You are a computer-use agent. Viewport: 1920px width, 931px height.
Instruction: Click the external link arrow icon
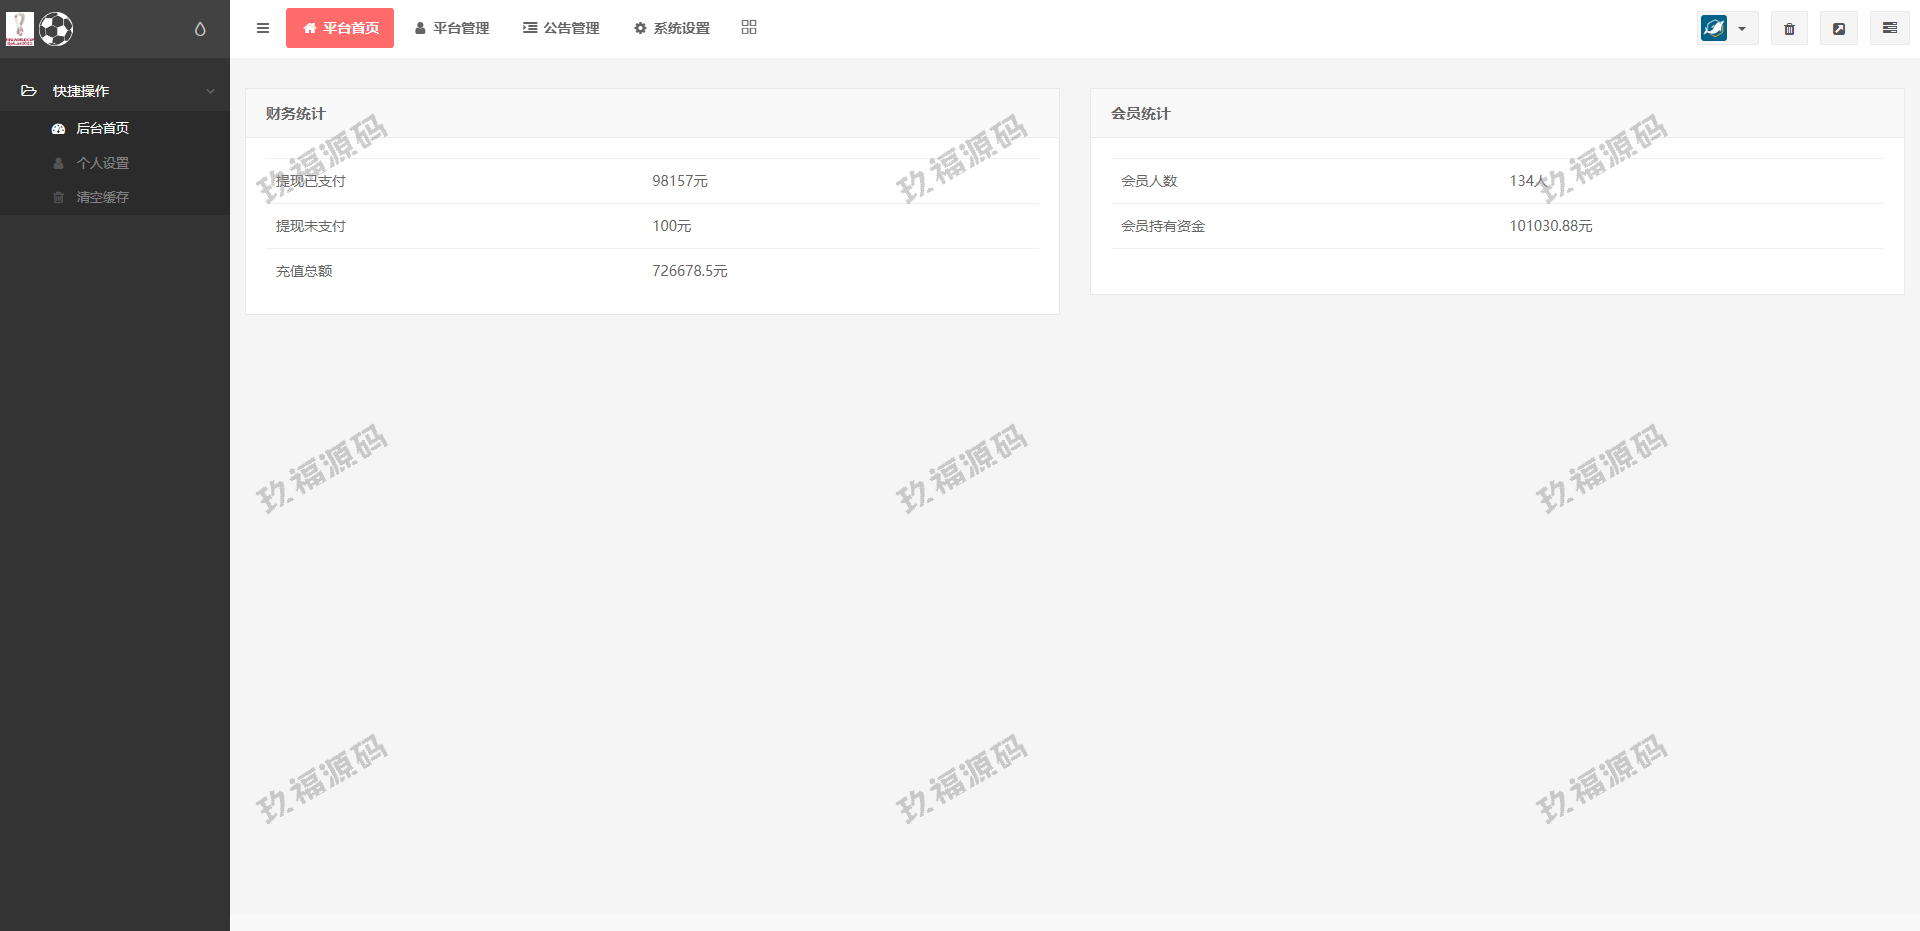click(1838, 29)
